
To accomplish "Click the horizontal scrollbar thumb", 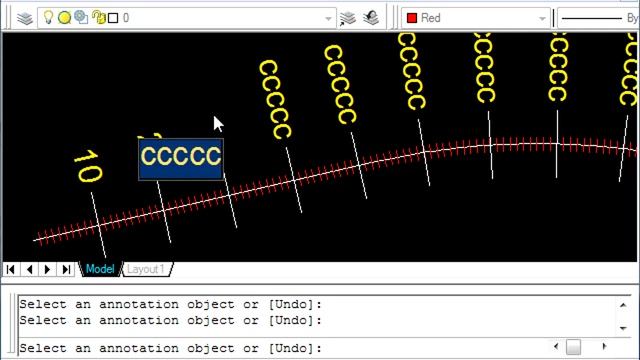I will 573,347.
